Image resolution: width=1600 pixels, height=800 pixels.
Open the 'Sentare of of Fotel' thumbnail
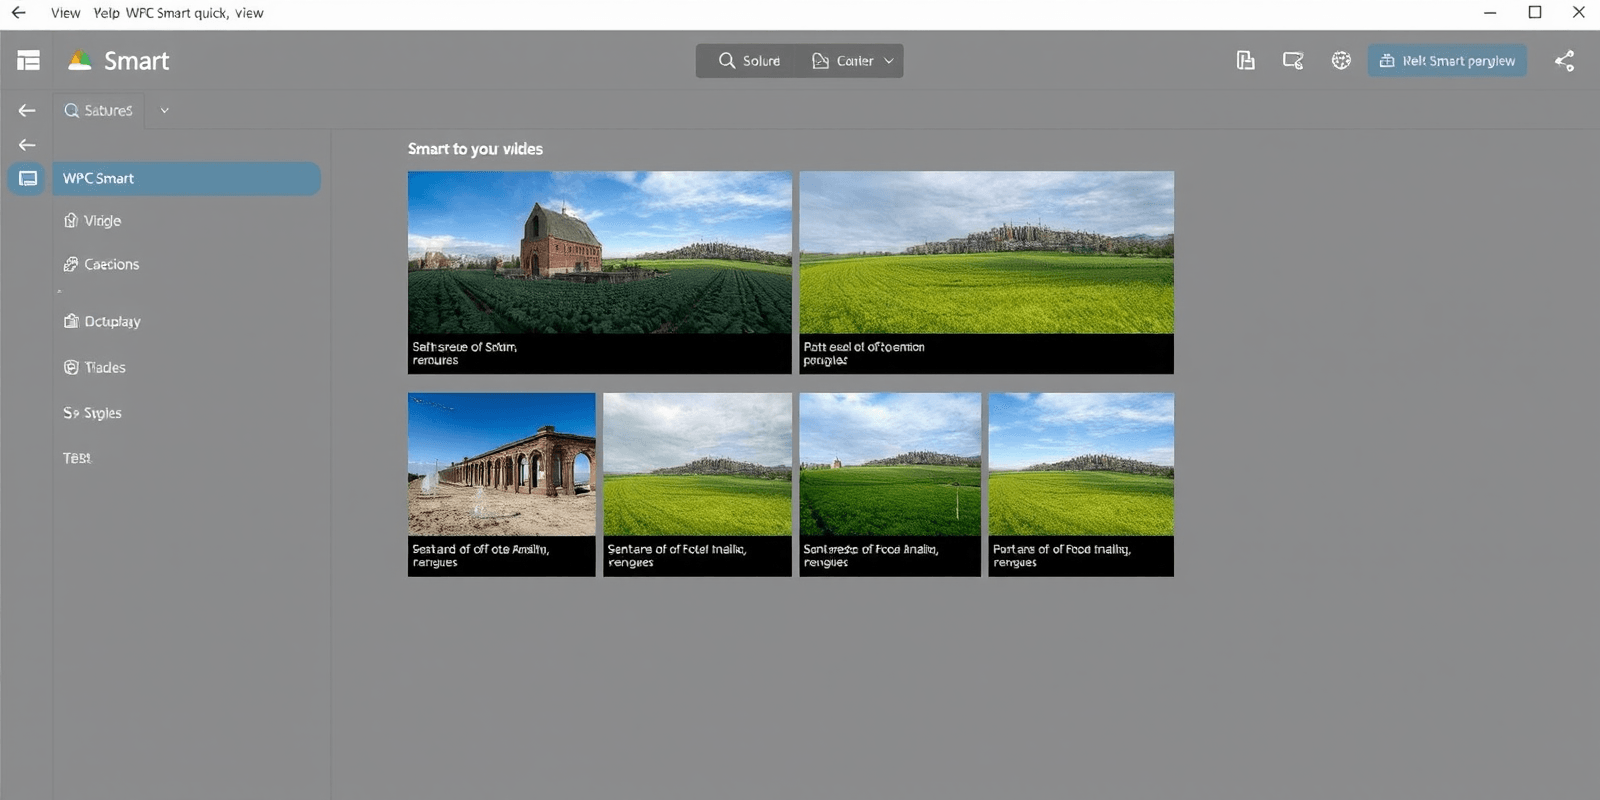pyautogui.click(x=697, y=484)
